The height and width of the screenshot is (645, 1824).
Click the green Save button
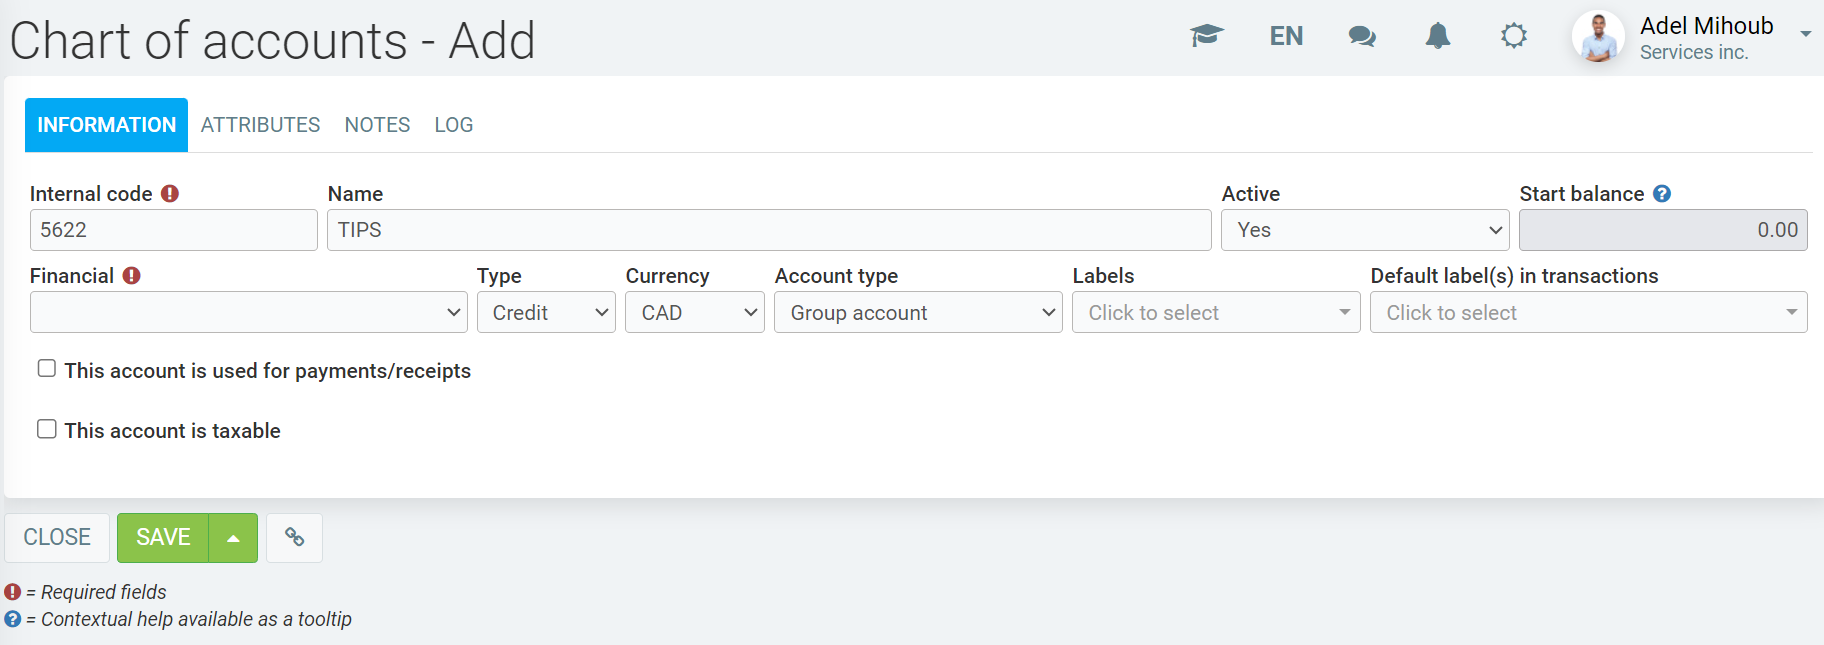(x=163, y=538)
